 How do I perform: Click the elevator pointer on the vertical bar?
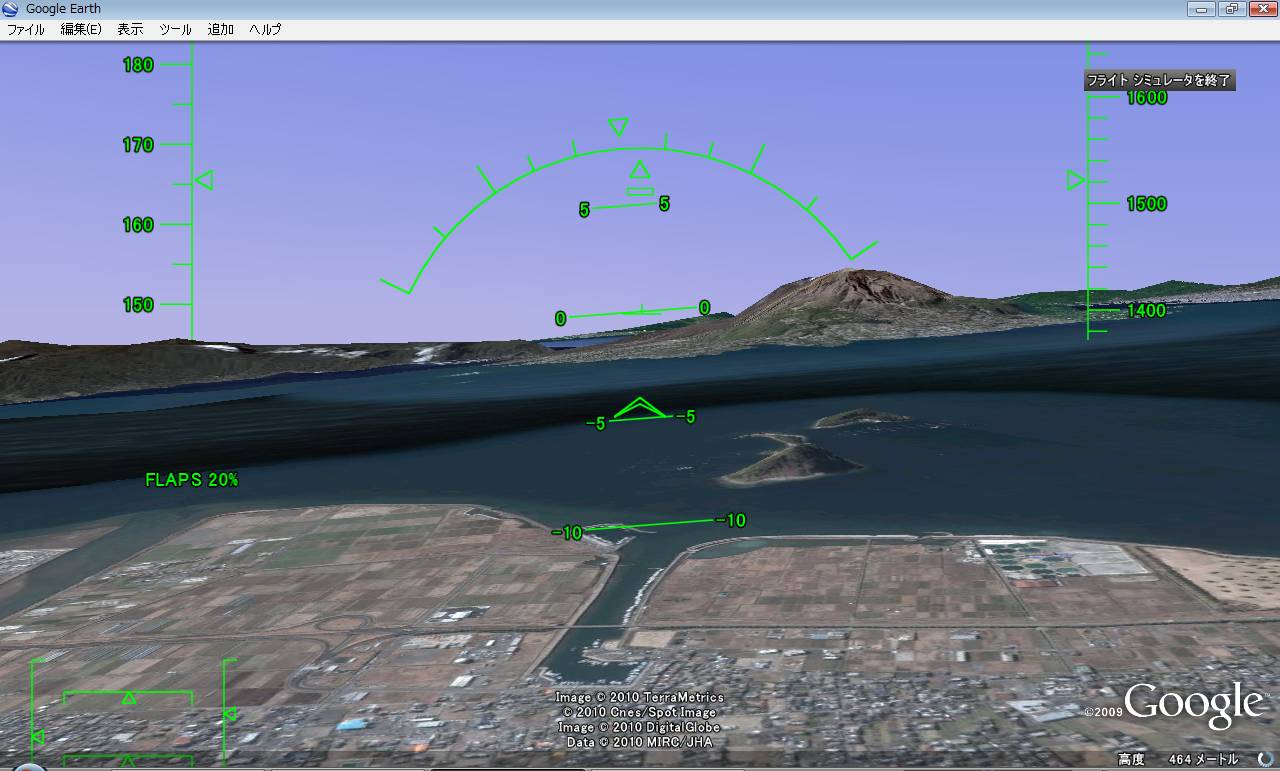(x=229, y=714)
